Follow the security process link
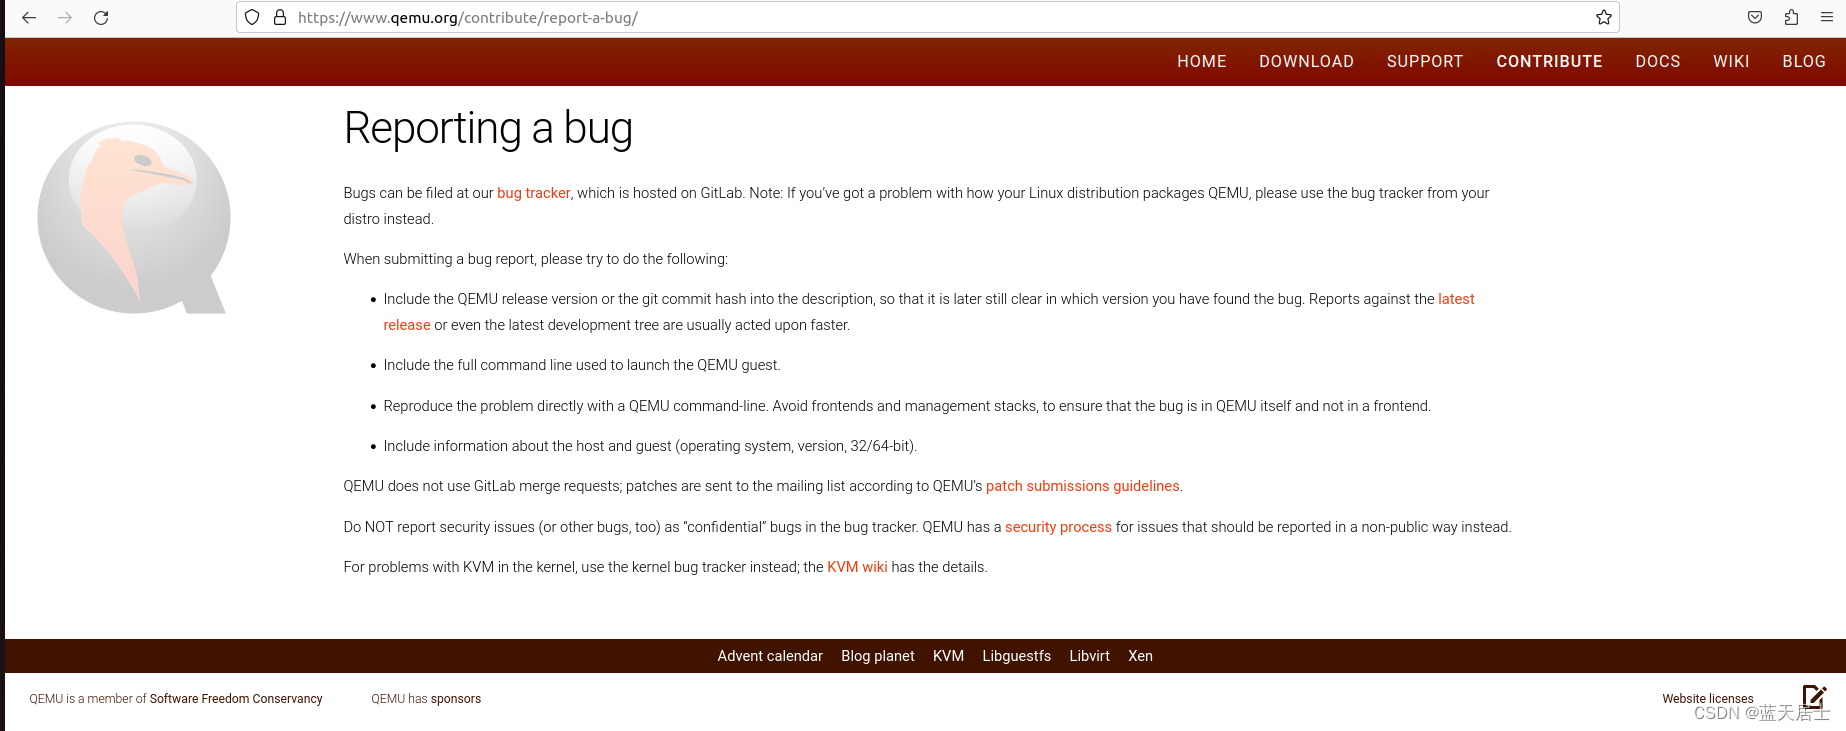Screen dimensions: 1846x731 pyautogui.click(x=1058, y=527)
